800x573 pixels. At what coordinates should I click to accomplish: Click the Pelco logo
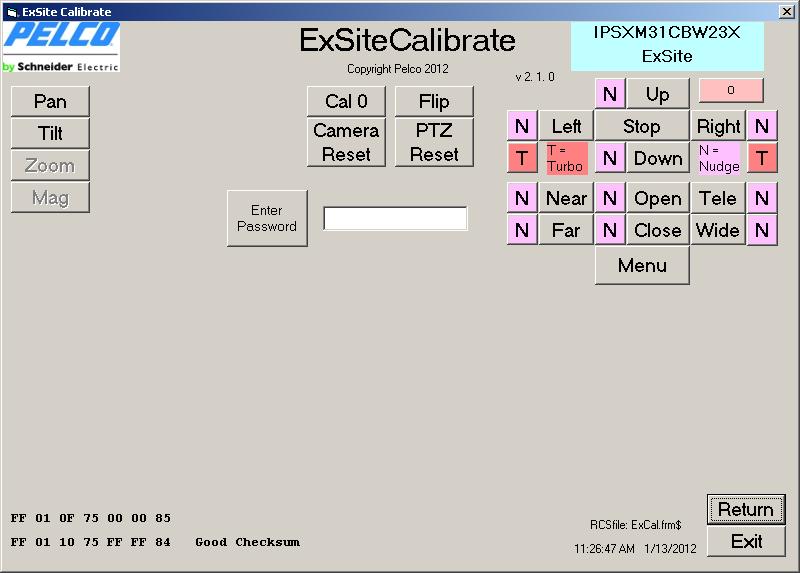pos(61,47)
